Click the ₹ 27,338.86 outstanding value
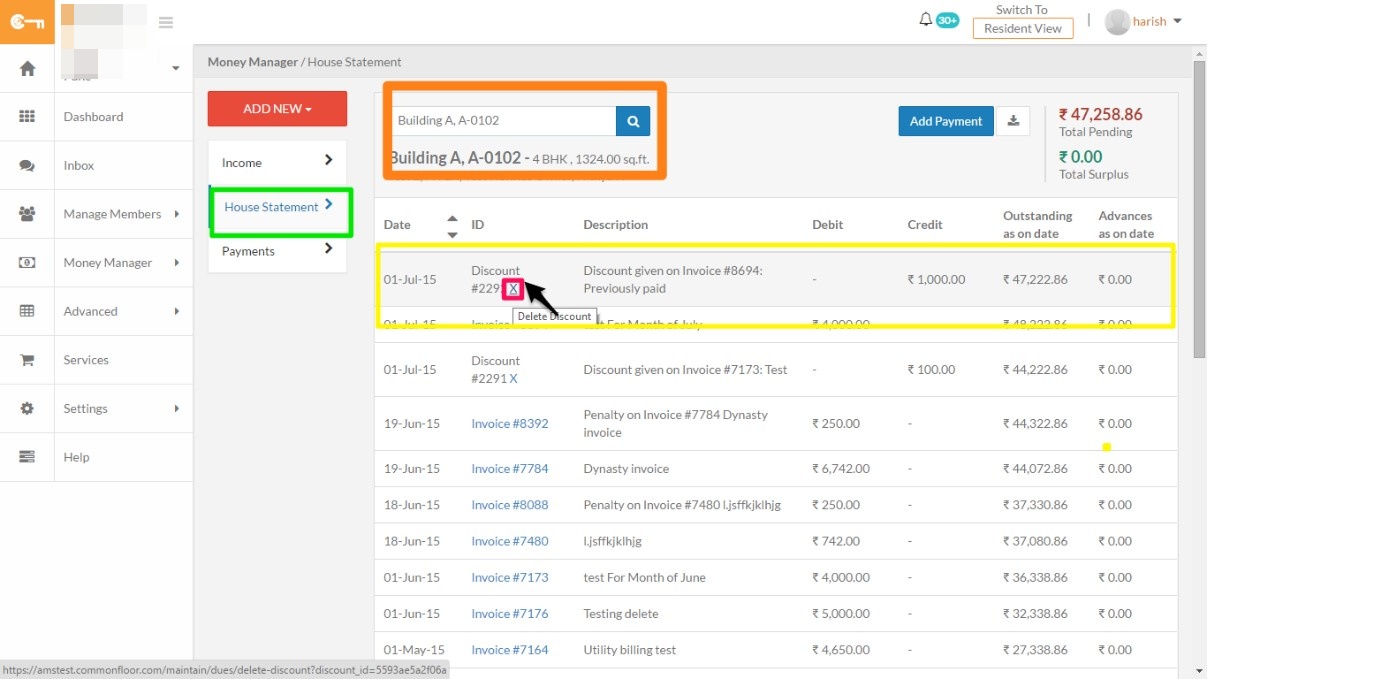 (x=1035, y=650)
